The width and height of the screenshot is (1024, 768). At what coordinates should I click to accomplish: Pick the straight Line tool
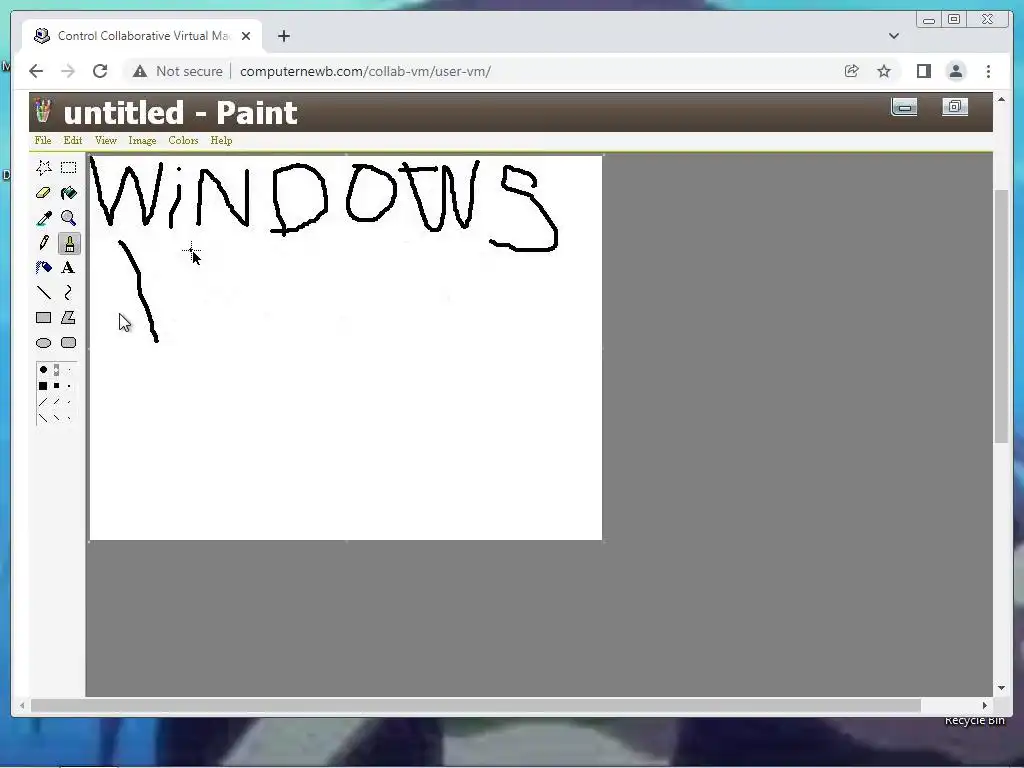click(x=44, y=293)
